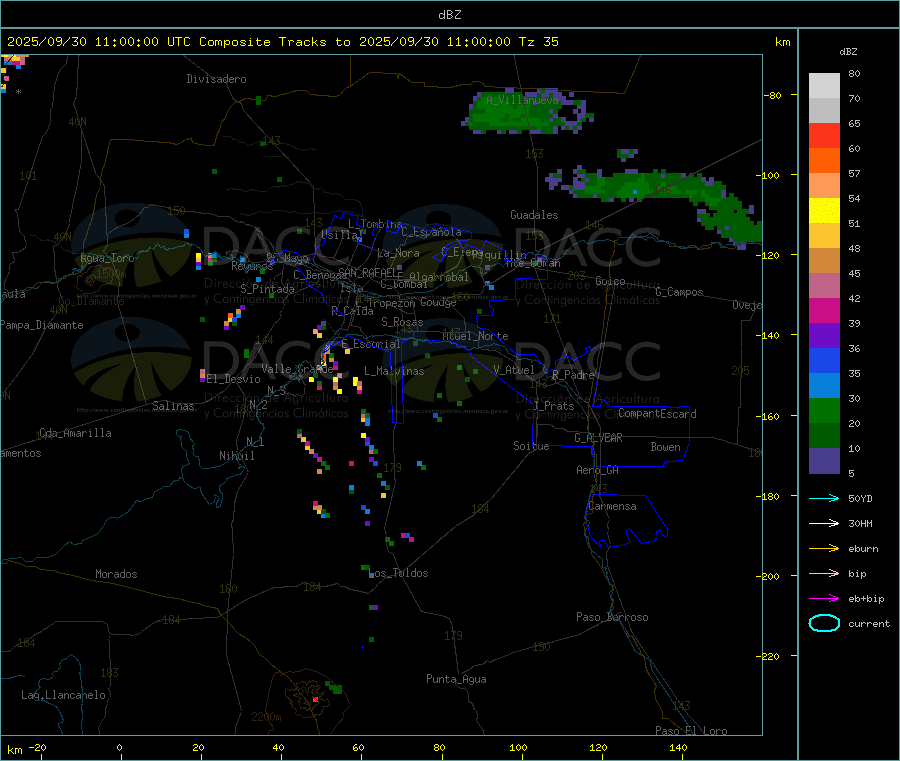Click the Valle_Grande map label
Image resolution: width=900 pixels, height=761 pixels.
[297, 369]
